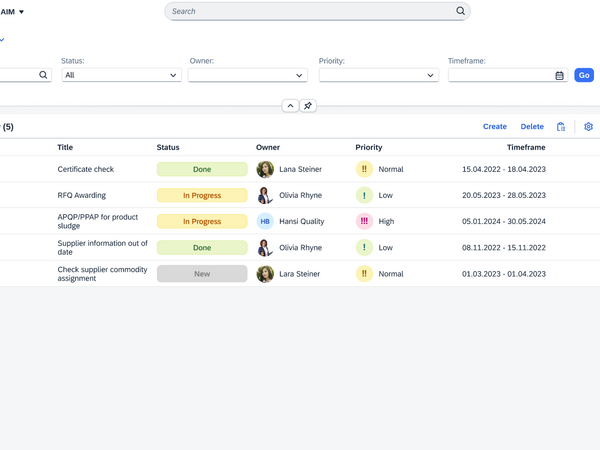Click Lana Steiner's avatar photo
Screen dimensions: 600x450
265,170
